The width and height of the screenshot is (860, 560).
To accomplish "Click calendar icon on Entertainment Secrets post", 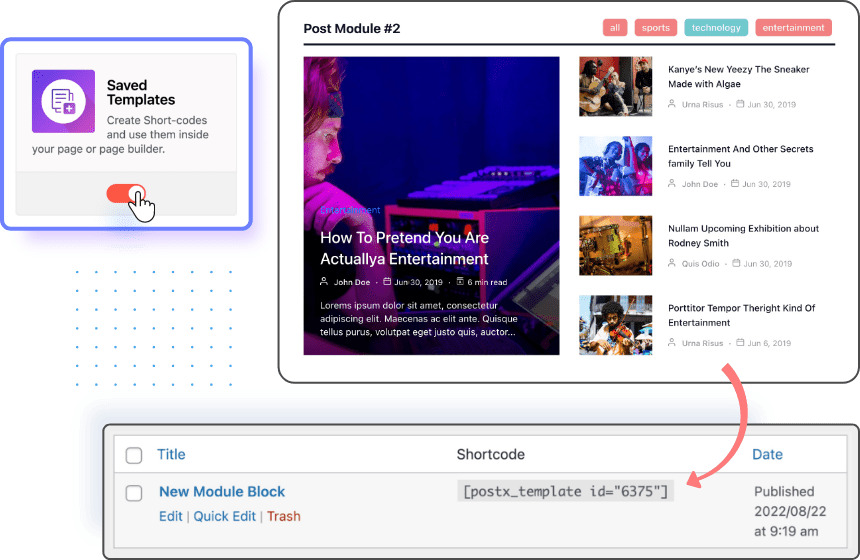I will click(x=735, y=183).
